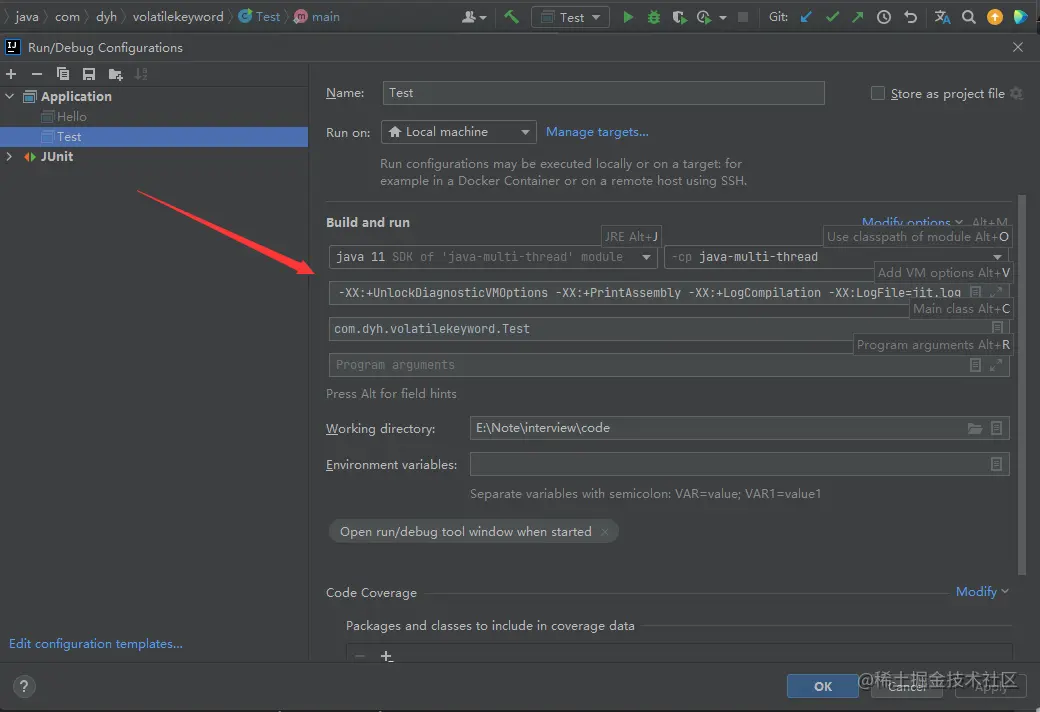1040x712 pixels.
Task: Sort configurations alphabetically
Action: [141, 74]
